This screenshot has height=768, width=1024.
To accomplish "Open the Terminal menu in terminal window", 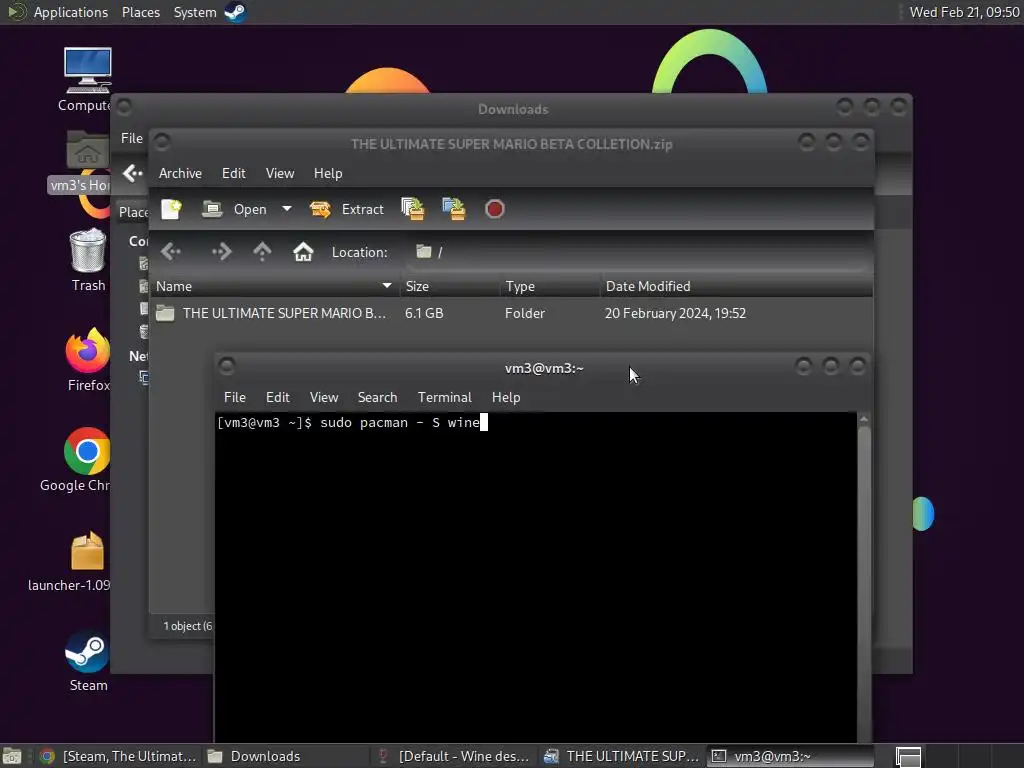I will click(x=445, y=397).
